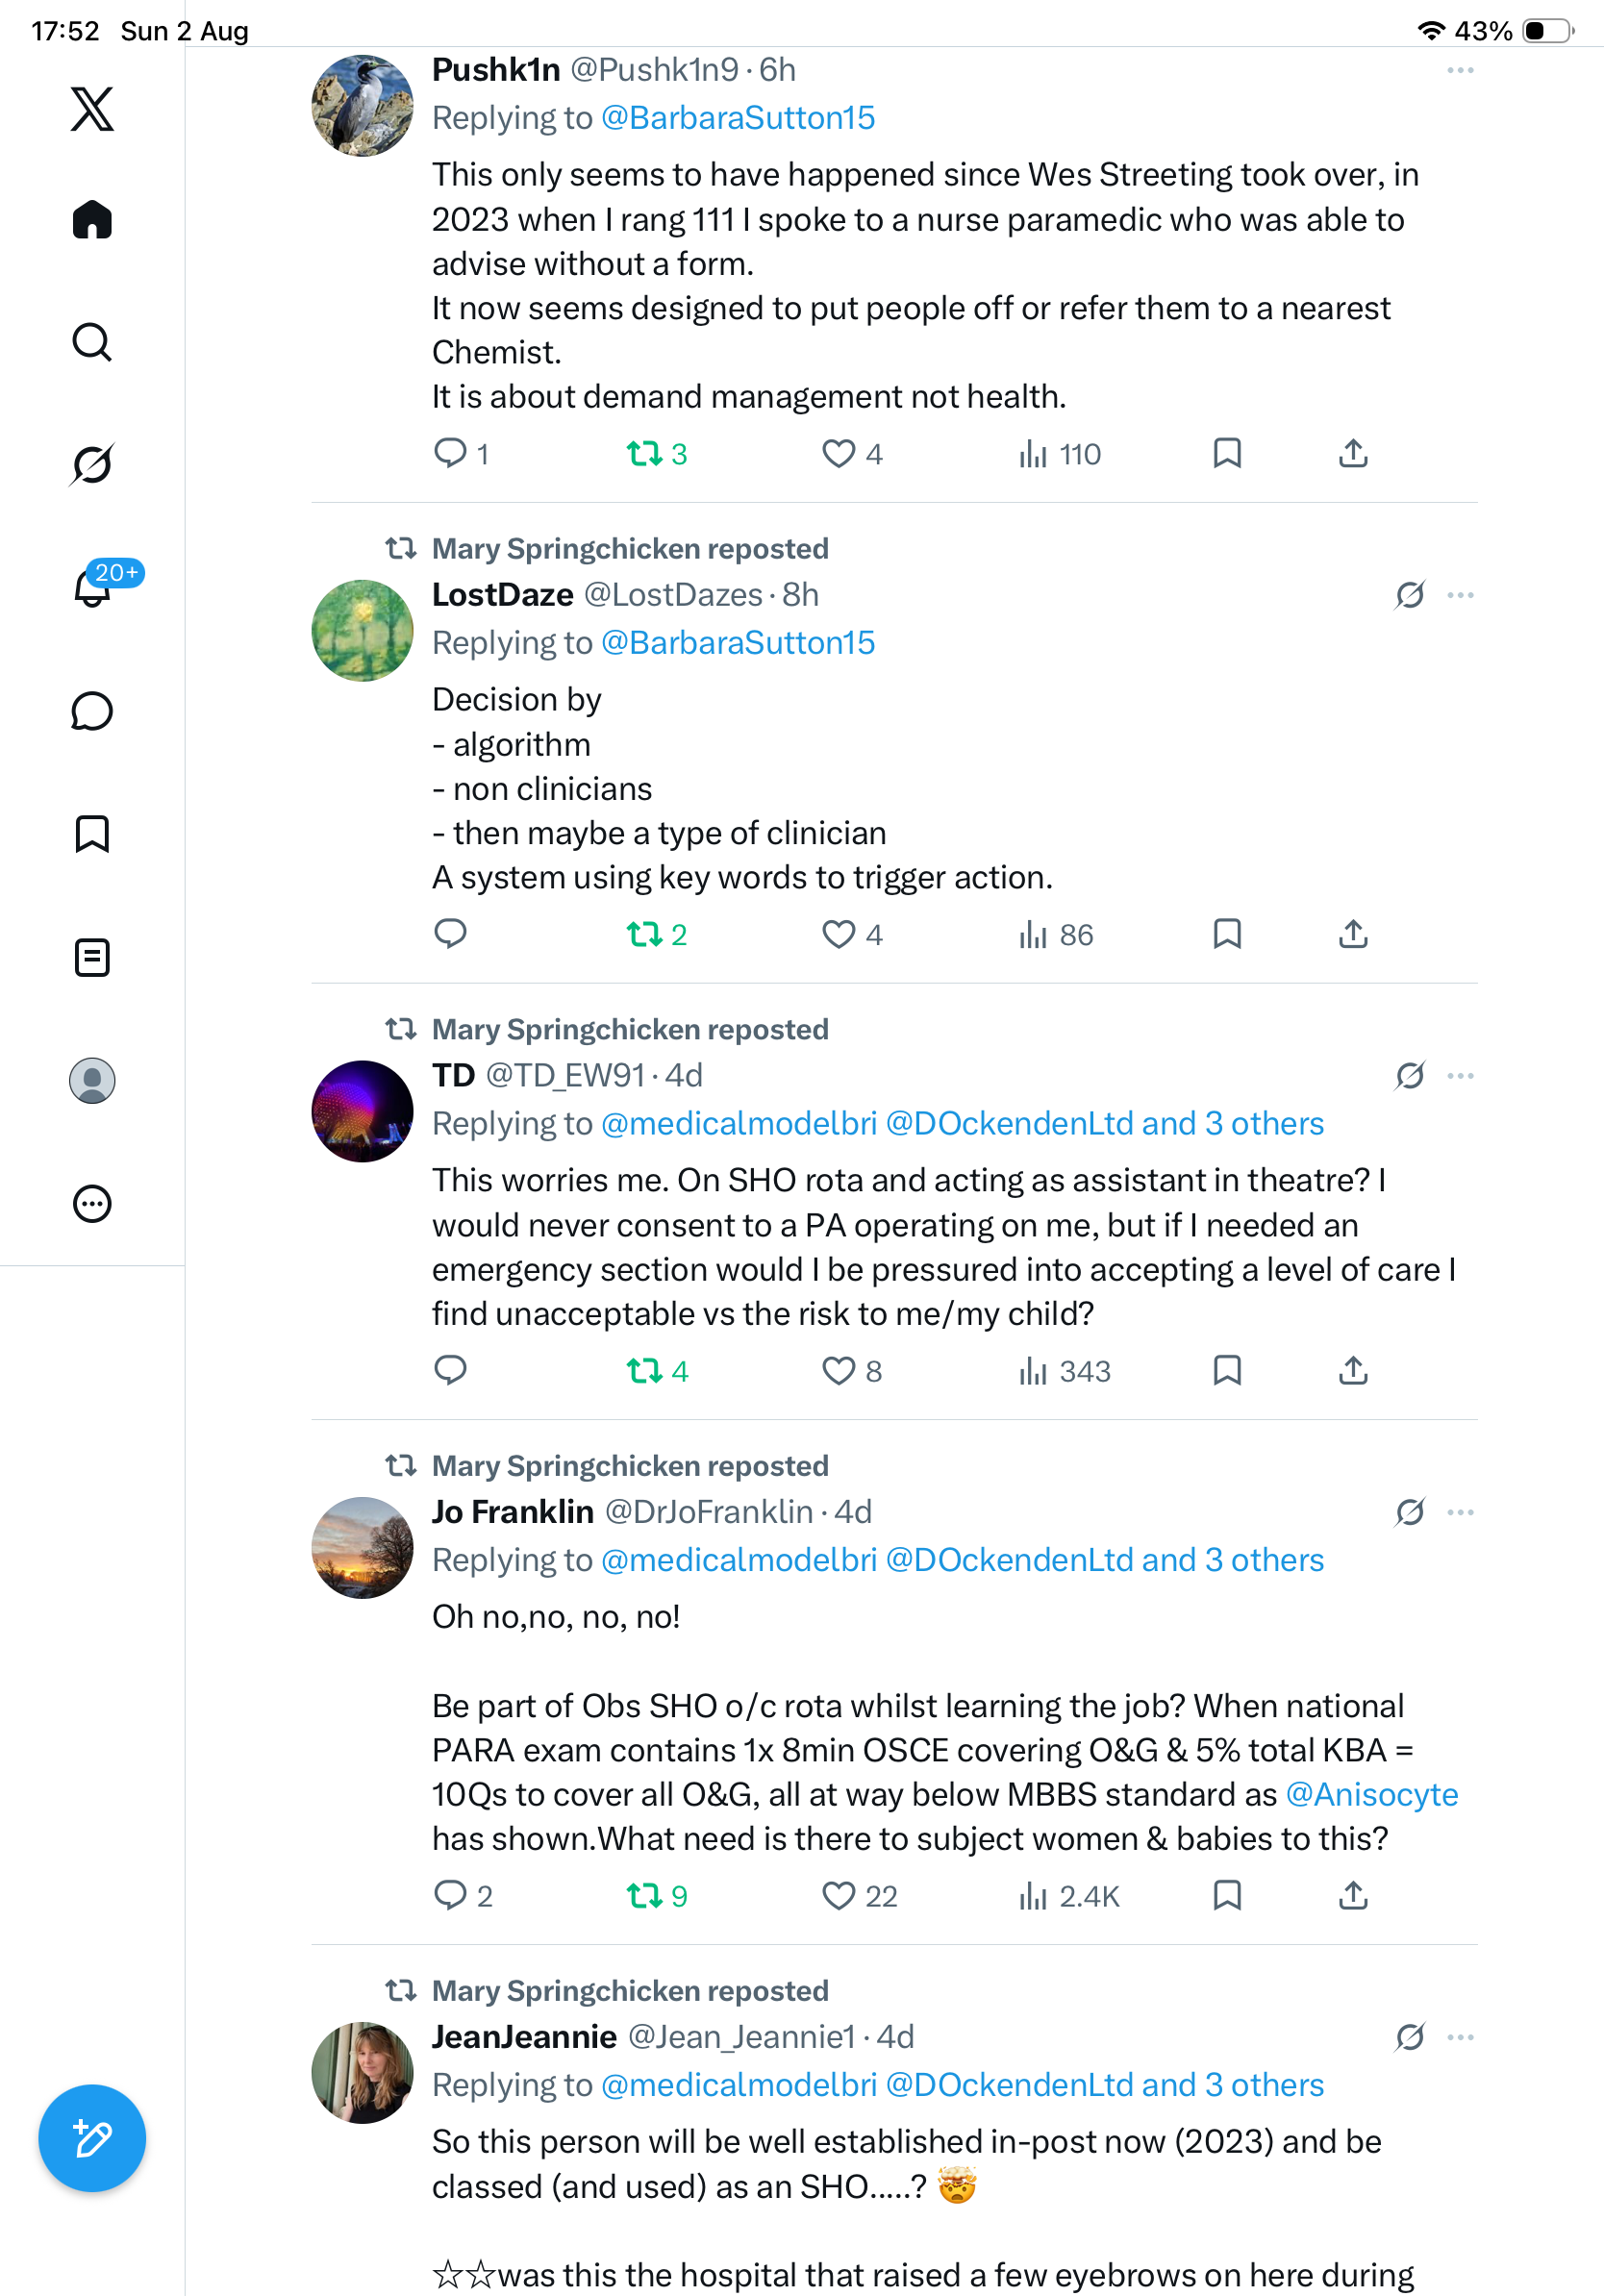
Task: Go to Home tab in sidebar
Action: 92,219
